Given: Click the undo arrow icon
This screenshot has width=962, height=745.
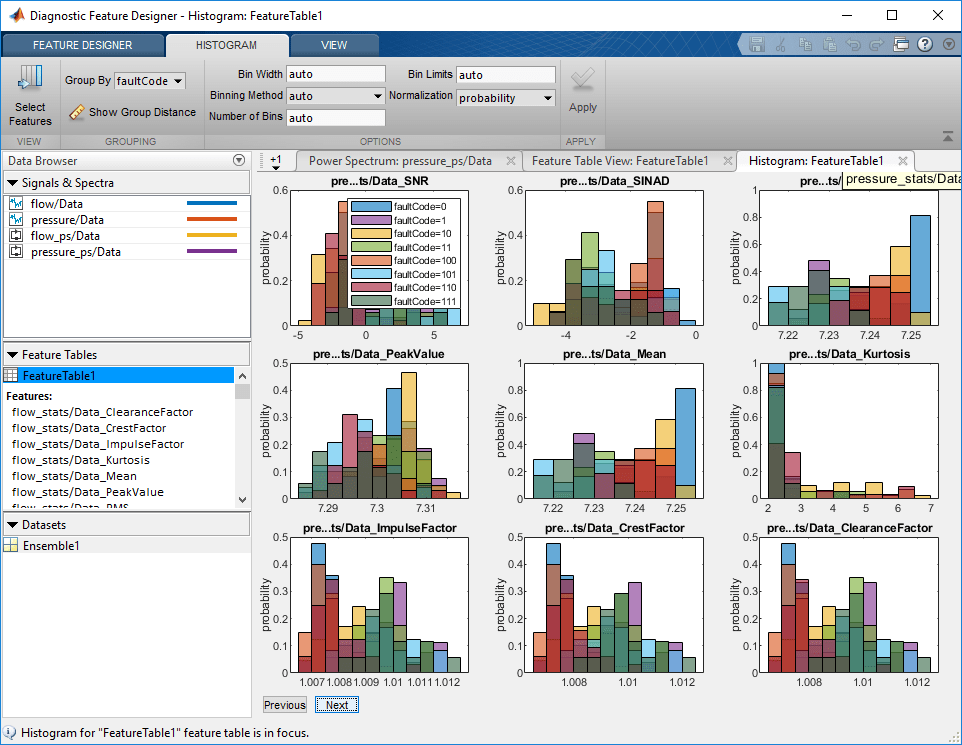Looking at the screenshot, I should click(x=853, y=44).
